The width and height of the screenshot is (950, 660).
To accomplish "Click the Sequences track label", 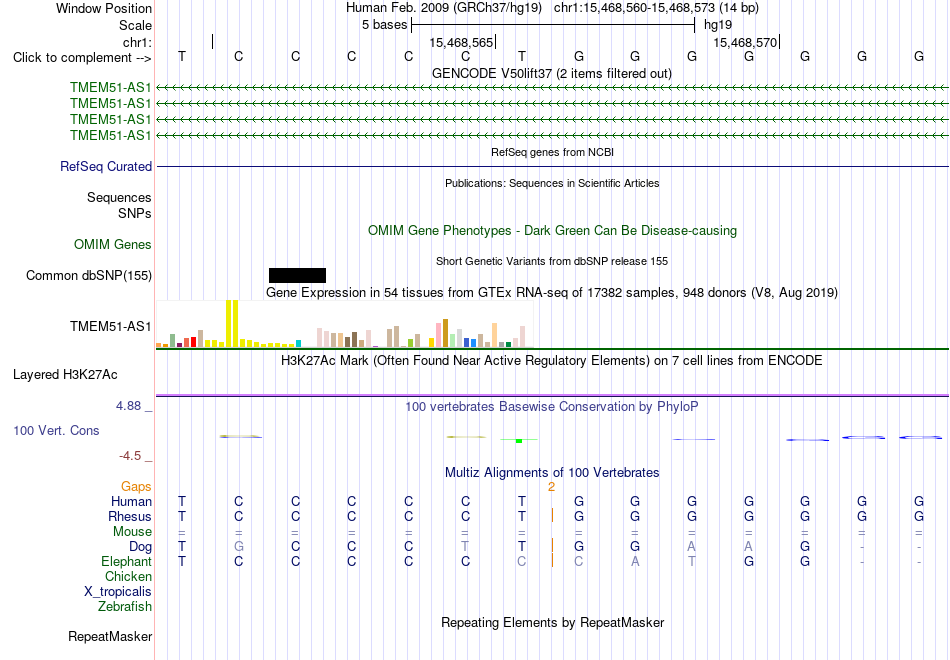I will pos(119,198).
